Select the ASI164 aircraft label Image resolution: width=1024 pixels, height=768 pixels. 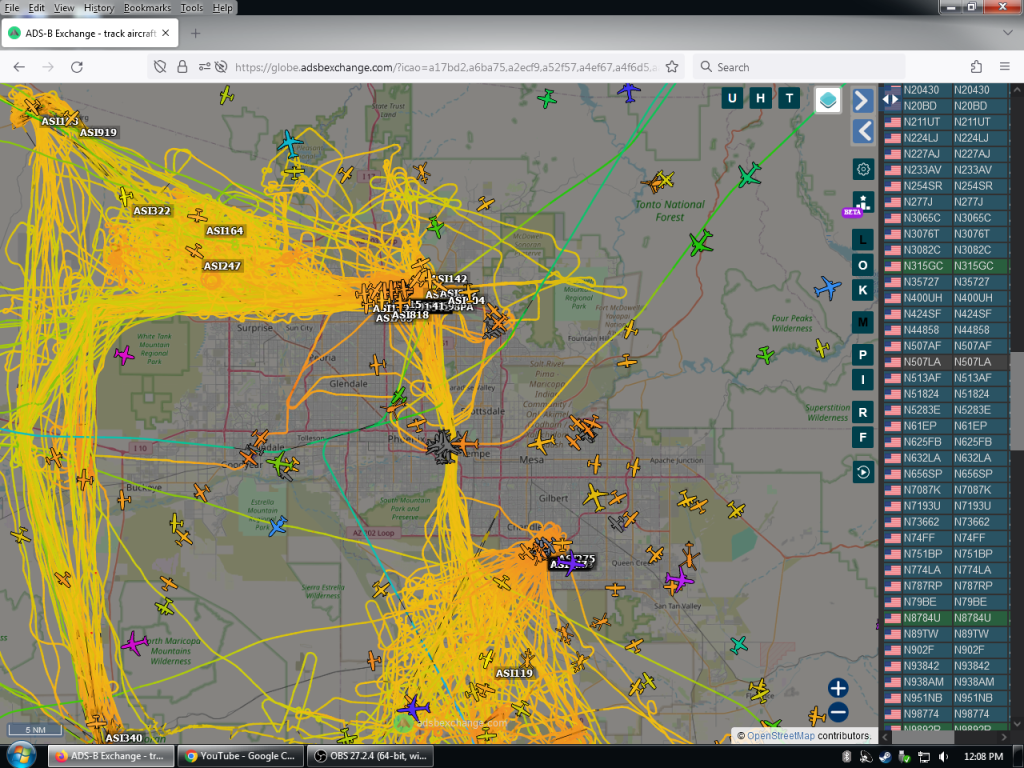[x=225, y=231]
